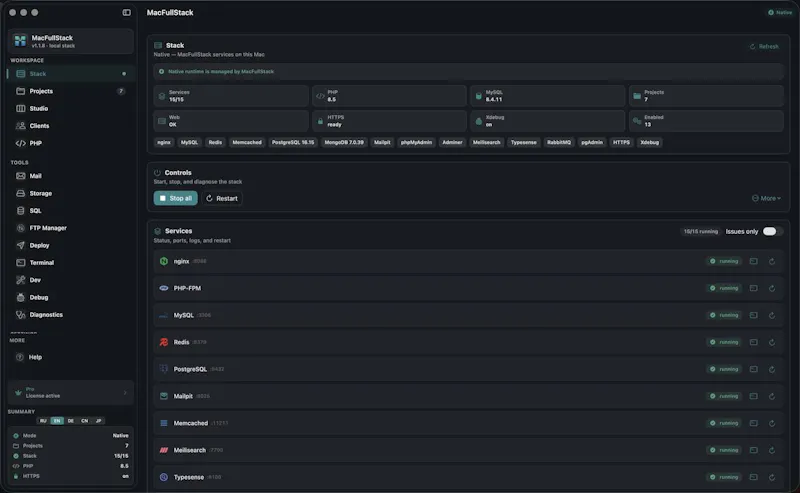
Task: Open log for Mailpit service
Action: (753, 396)
